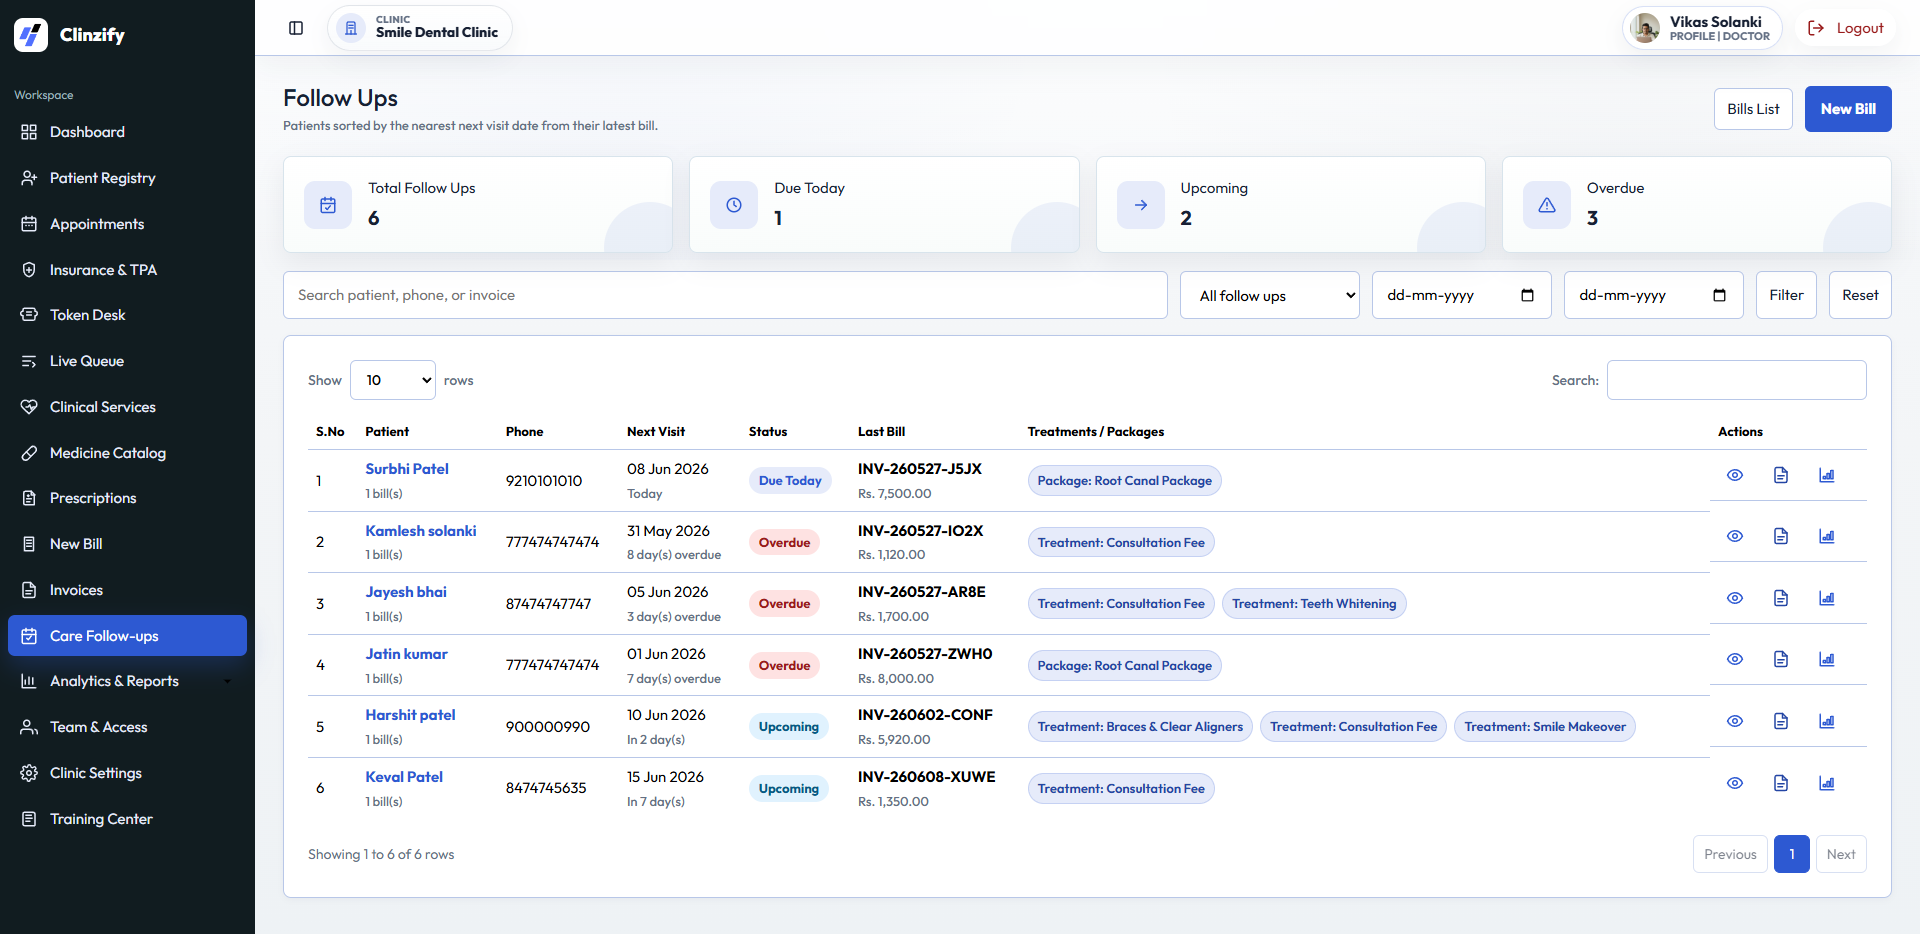Click the Teeth Whitening treatment tag
This screenshot has height=934, width=1920.
point(1314,604)
